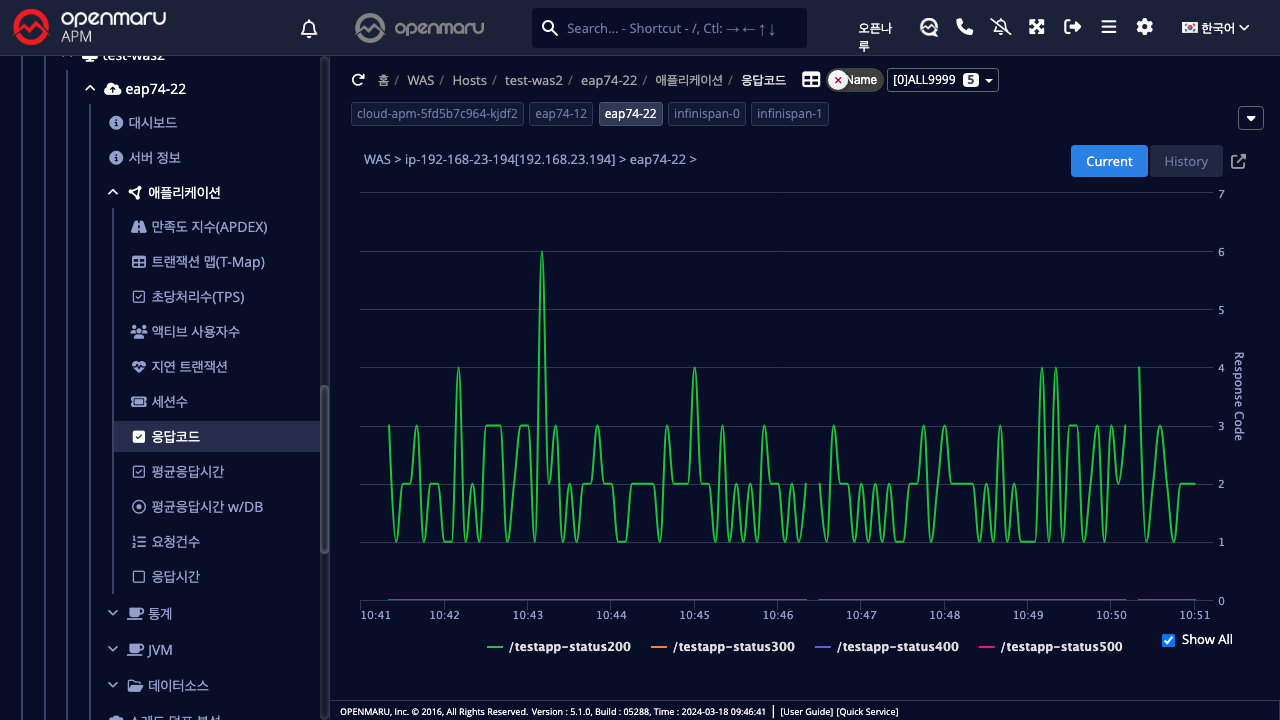Toggle /testapp-status200 series in legend
This screenshot has height=720, width=1280.
pyautogui.click(x=559, y=647)
